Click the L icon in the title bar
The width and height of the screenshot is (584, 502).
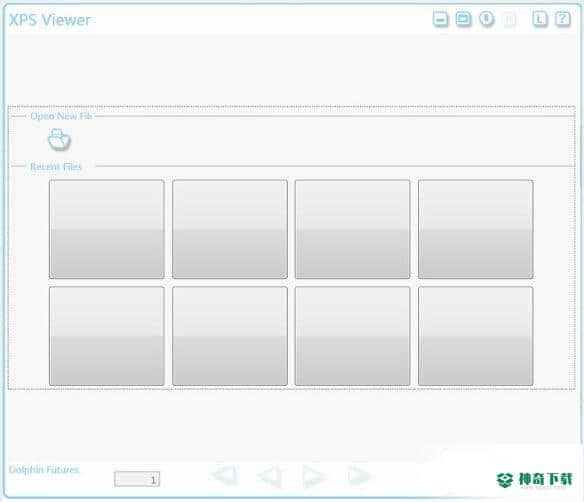pos(540,19)
